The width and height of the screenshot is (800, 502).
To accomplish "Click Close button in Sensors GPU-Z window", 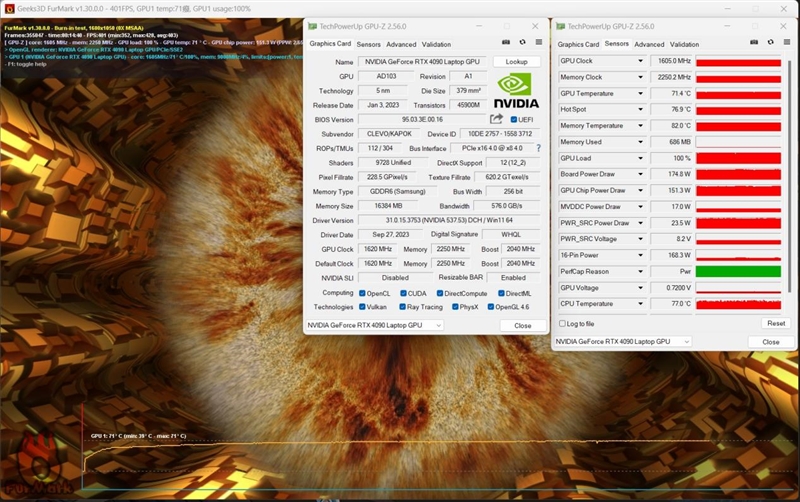I will coord(770,342).
